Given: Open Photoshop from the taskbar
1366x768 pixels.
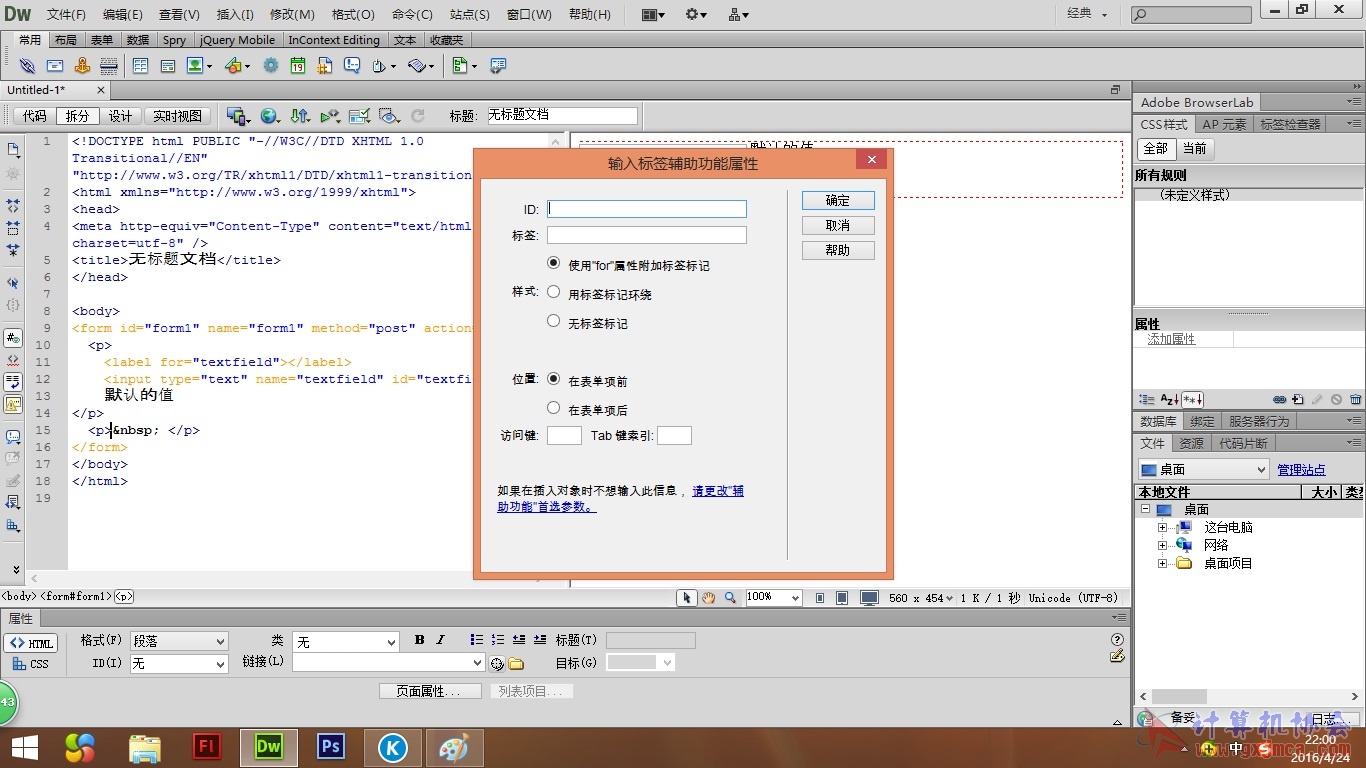Looking at the screenshot, I should [x=330, y=747].
